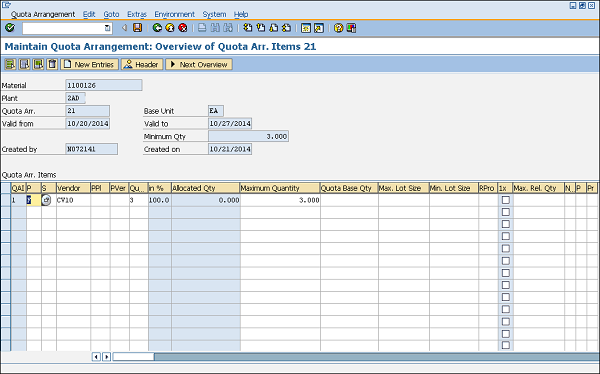
Task: Click the Minimum Qty field 3.000
Action: [248, 136]
